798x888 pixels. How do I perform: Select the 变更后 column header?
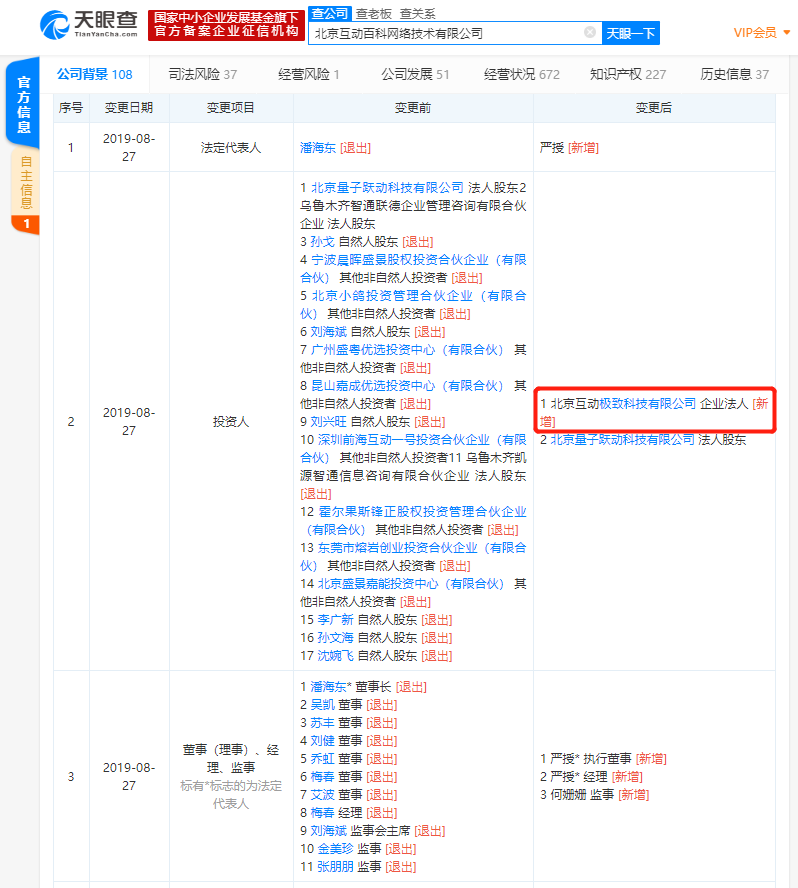tap(654, 108)
